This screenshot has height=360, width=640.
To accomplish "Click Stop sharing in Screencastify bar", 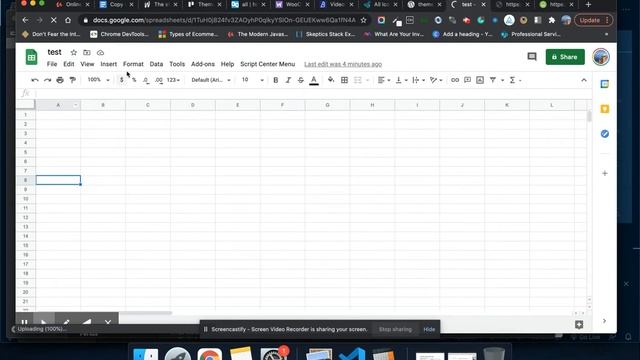I will (395, 329).
